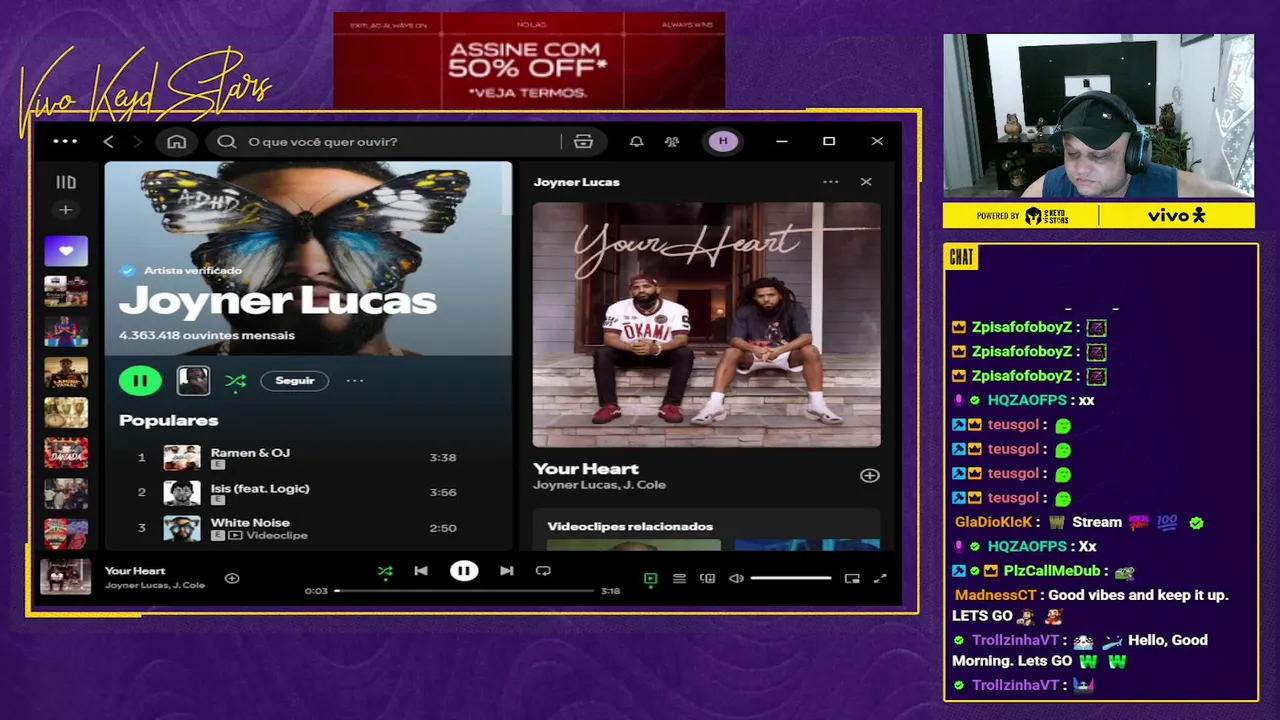Open the friend activity icon
Screen dimensions: 1280x720
(672, 142)
